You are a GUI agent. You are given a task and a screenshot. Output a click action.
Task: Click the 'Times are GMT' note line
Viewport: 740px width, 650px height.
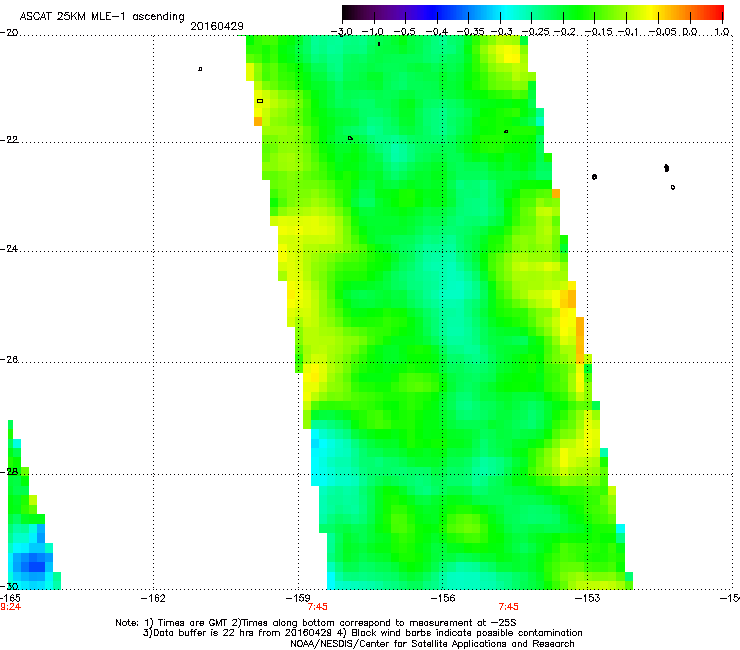316,623
